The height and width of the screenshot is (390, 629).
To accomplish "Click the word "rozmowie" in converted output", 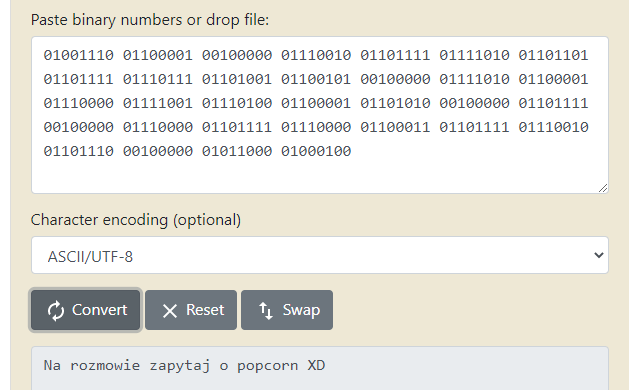I will pos(105,365).
